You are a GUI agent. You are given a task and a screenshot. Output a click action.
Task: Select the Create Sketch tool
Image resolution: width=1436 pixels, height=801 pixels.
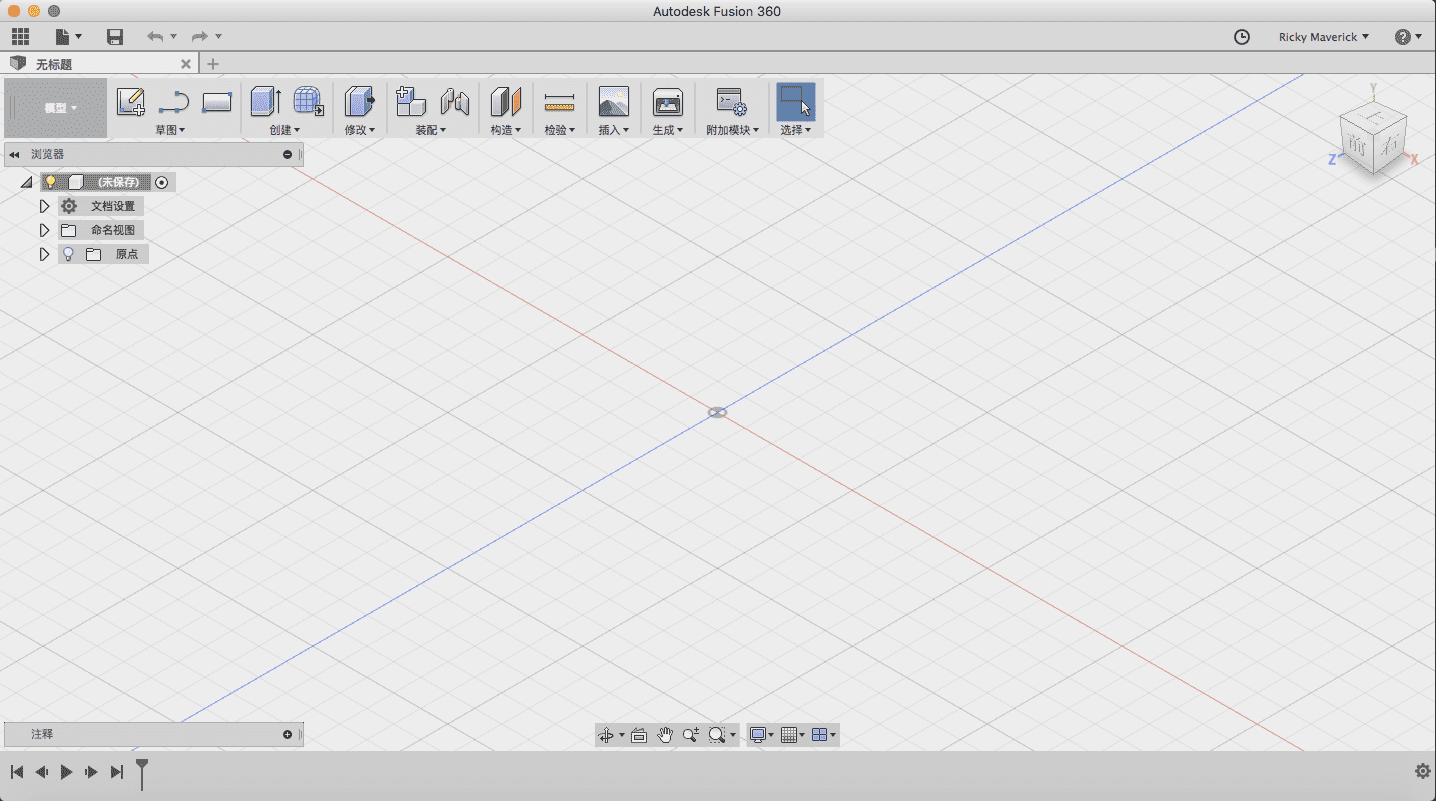pyautogui.click(x=131, y=101)
